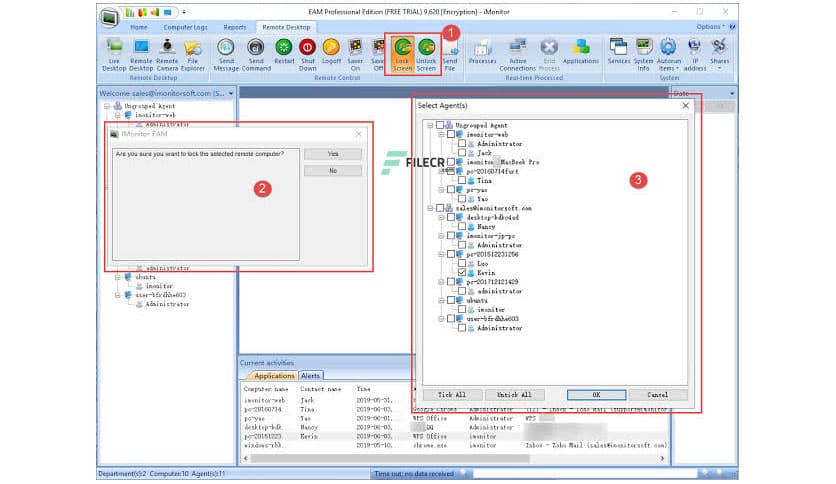Screen dimensions: 836x484
Task: Open the Services tool
Action: [x=618, y=52]
